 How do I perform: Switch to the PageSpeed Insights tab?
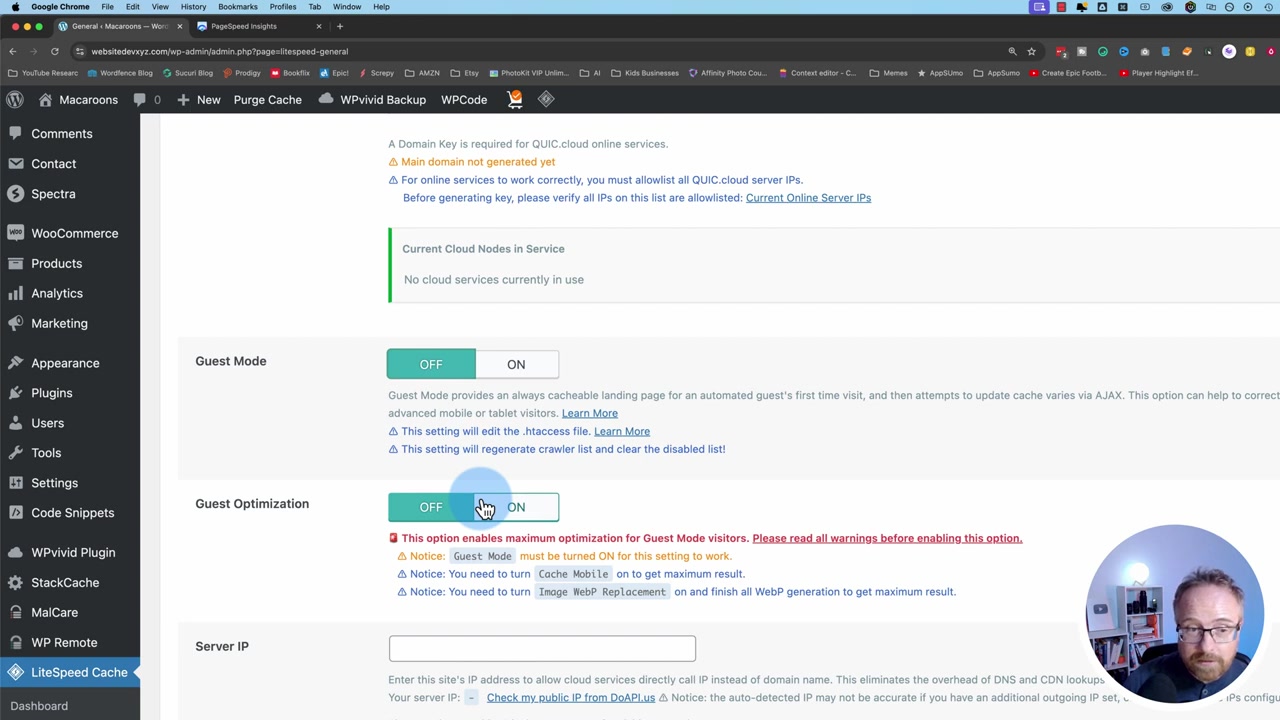tap(259, 26)
